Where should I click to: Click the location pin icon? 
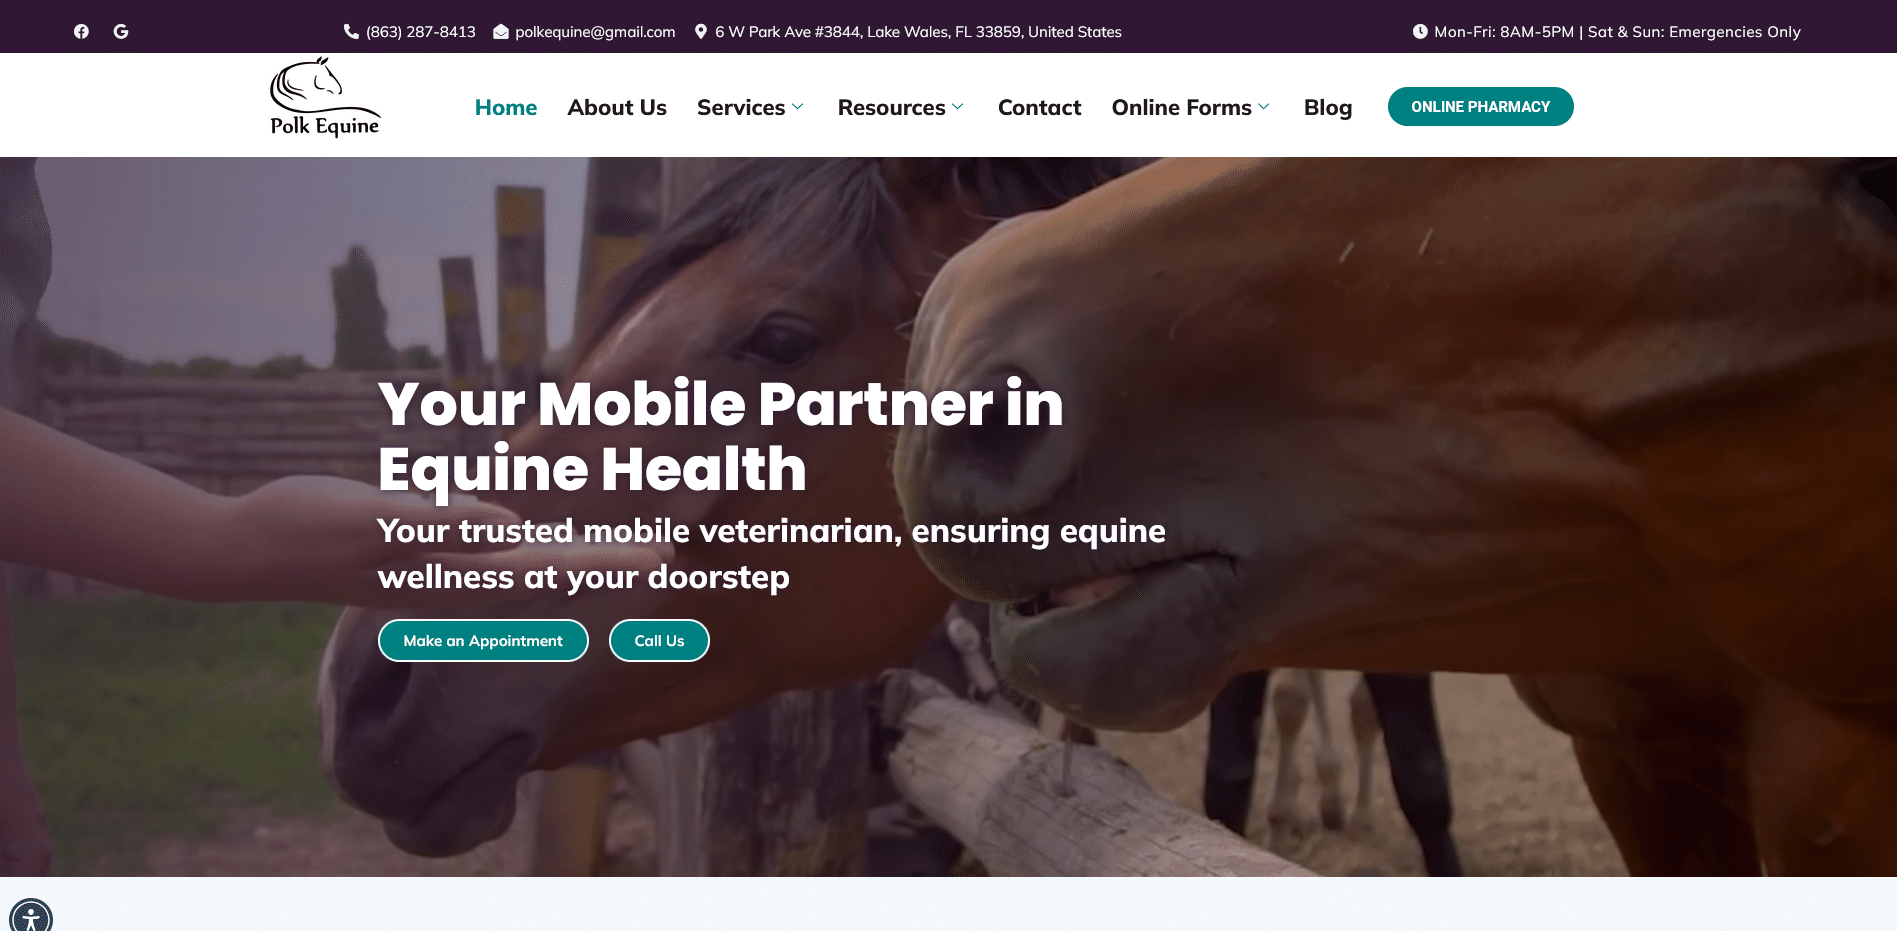[701, 31]
